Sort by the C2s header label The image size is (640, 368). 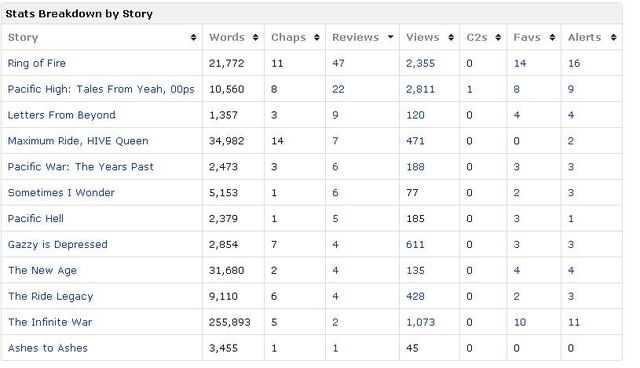477,38
